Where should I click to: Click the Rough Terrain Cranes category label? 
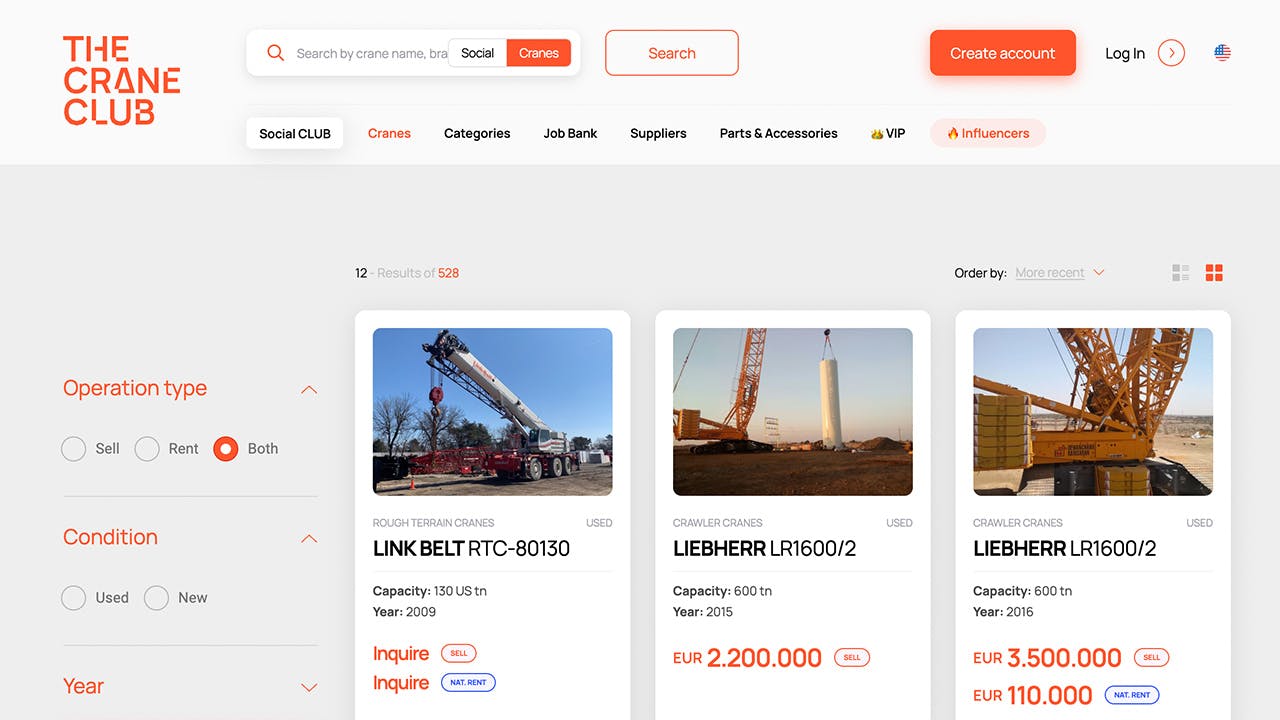coord(433,523)
